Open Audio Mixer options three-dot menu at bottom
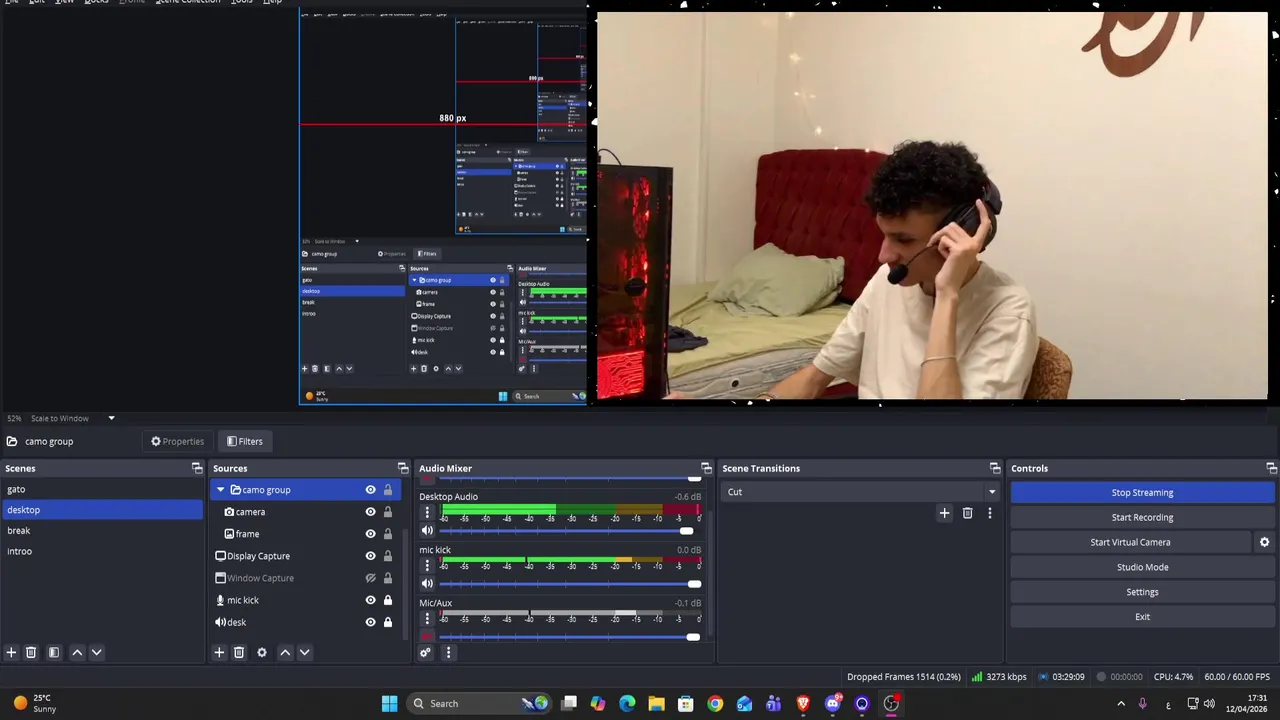This screenshot has height=720, width=1280. [x=448, y=652]
